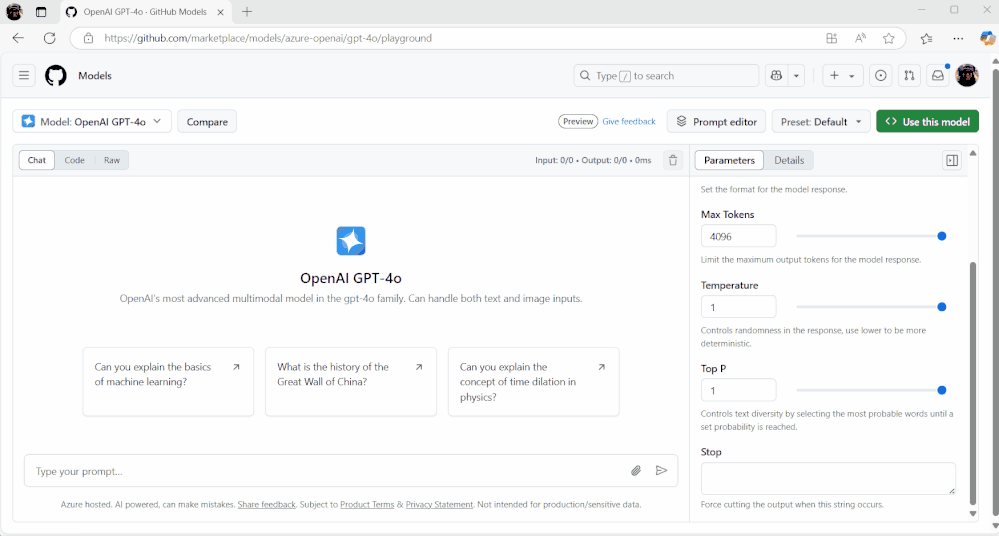Click the Compare button
Viewport: 999px width, 536px height.
point(207,122)
